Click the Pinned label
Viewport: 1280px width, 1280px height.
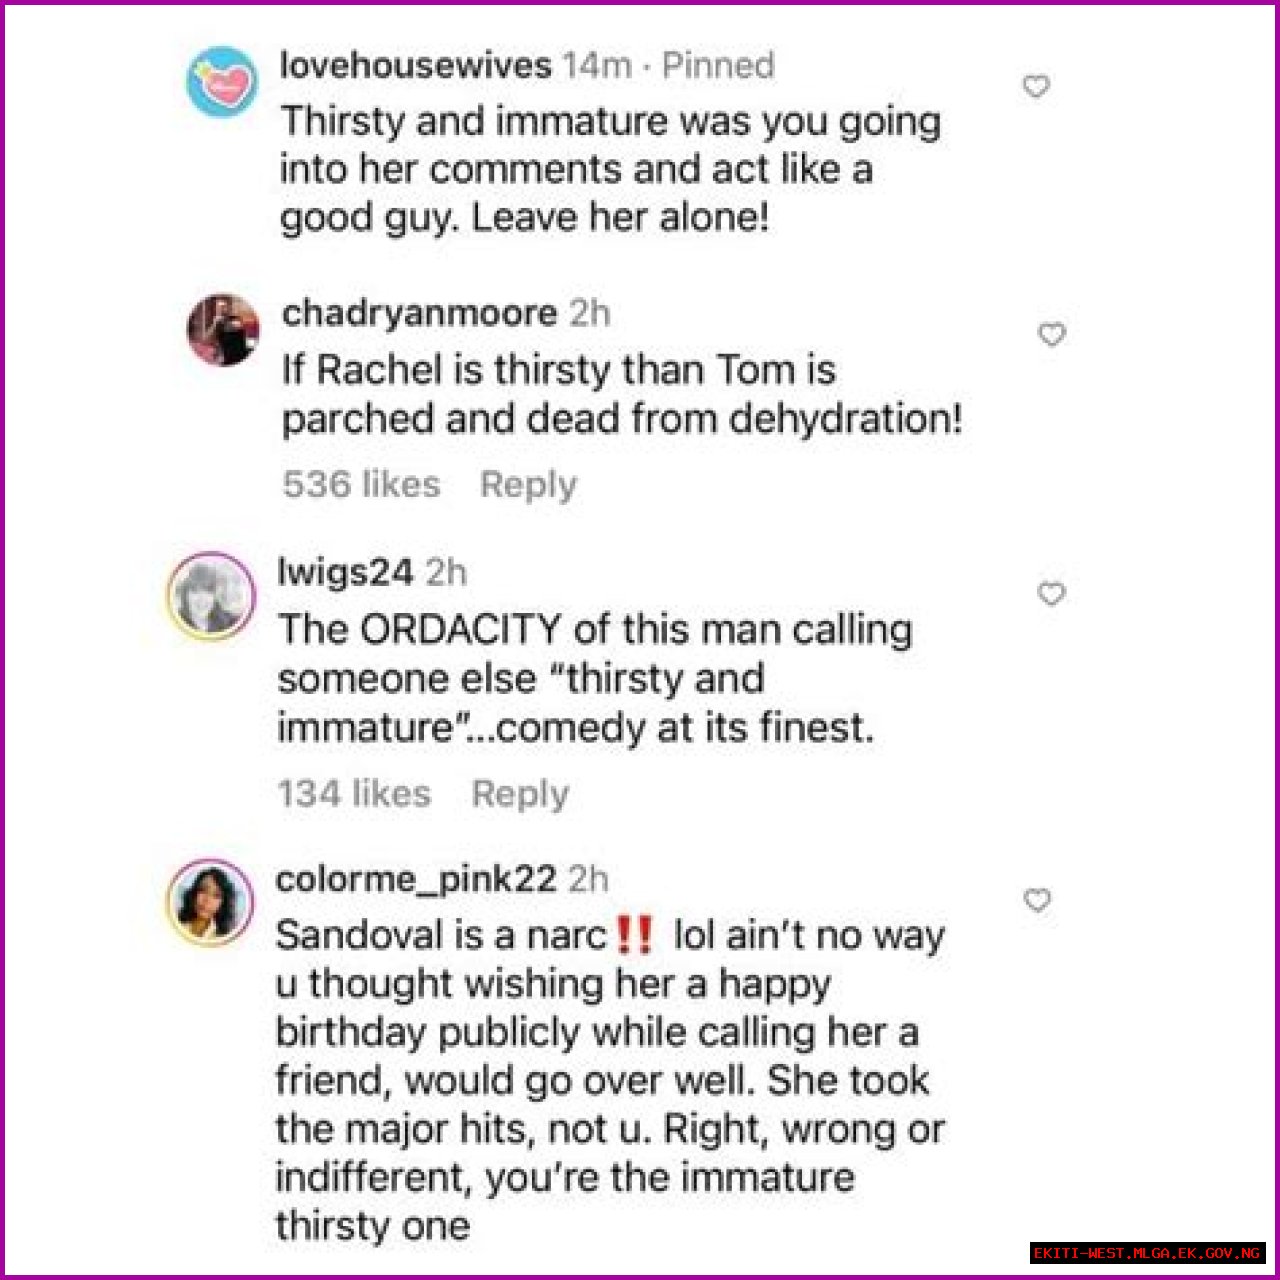tap(718, 66)
